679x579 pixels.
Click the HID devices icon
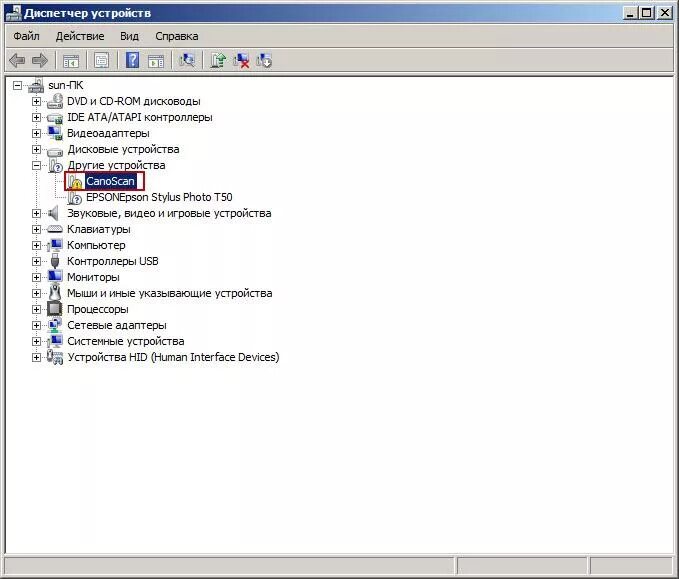coord(55,357)
